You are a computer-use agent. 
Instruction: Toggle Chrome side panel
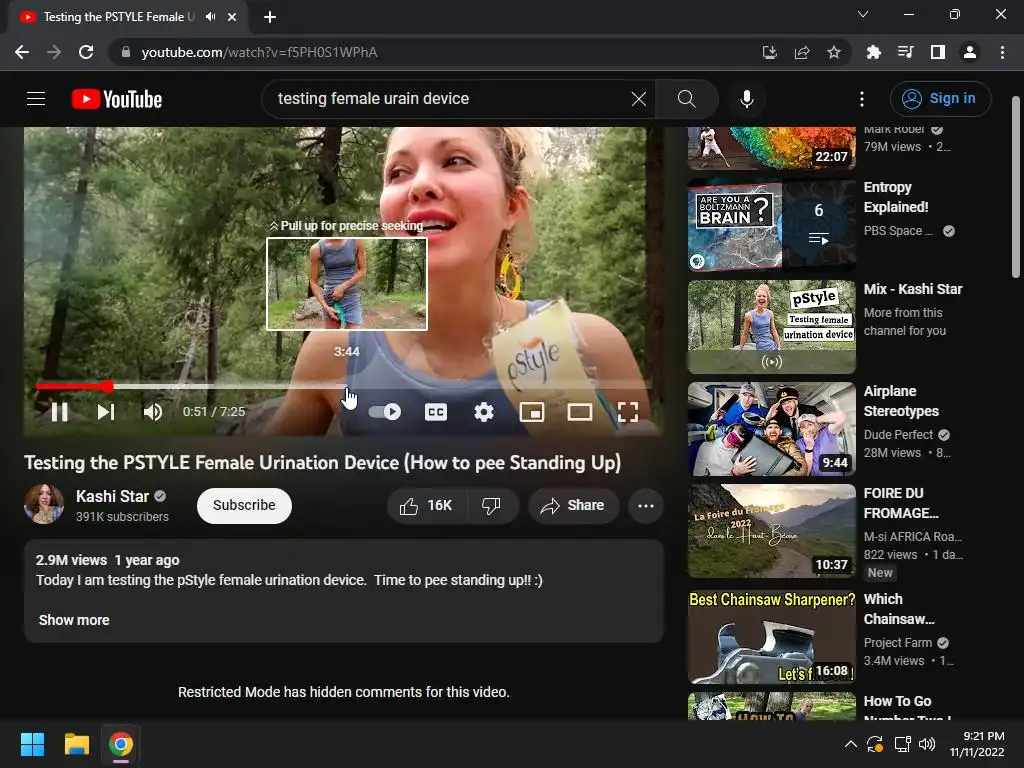(x=938, y=52)
